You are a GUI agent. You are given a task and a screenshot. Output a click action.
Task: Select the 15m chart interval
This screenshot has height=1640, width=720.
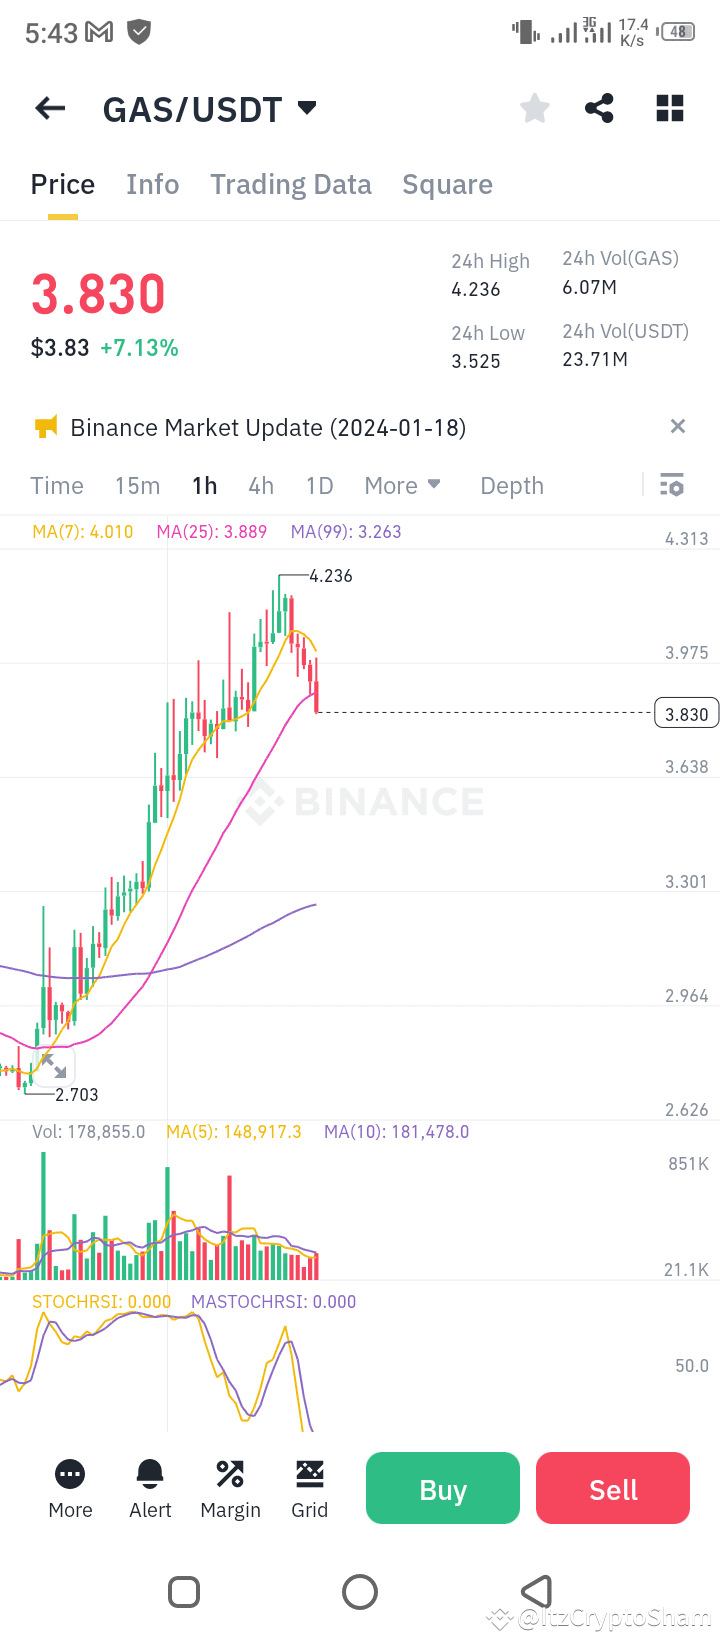(x=137, y=486)
